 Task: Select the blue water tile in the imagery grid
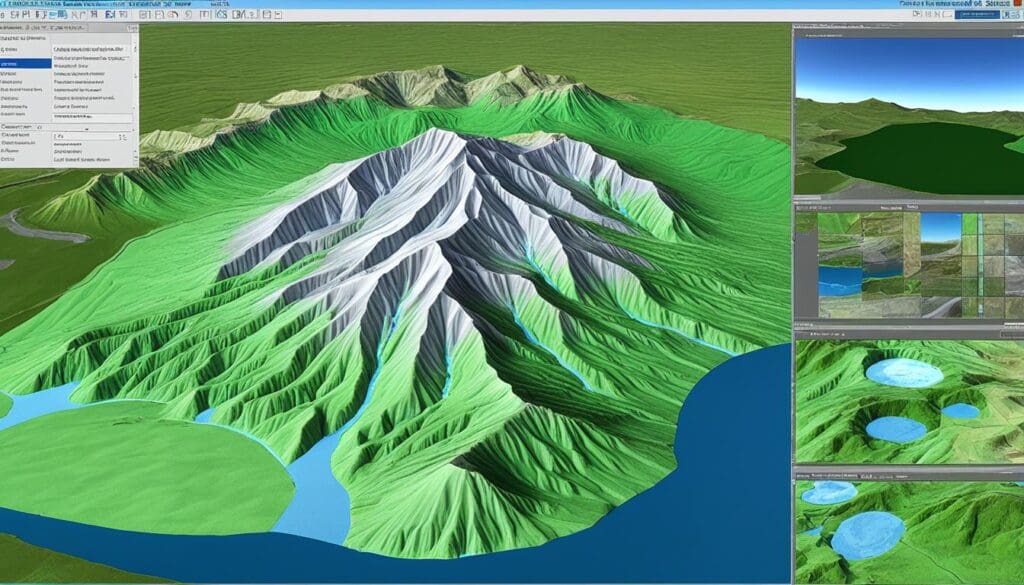tap(839, 279)
